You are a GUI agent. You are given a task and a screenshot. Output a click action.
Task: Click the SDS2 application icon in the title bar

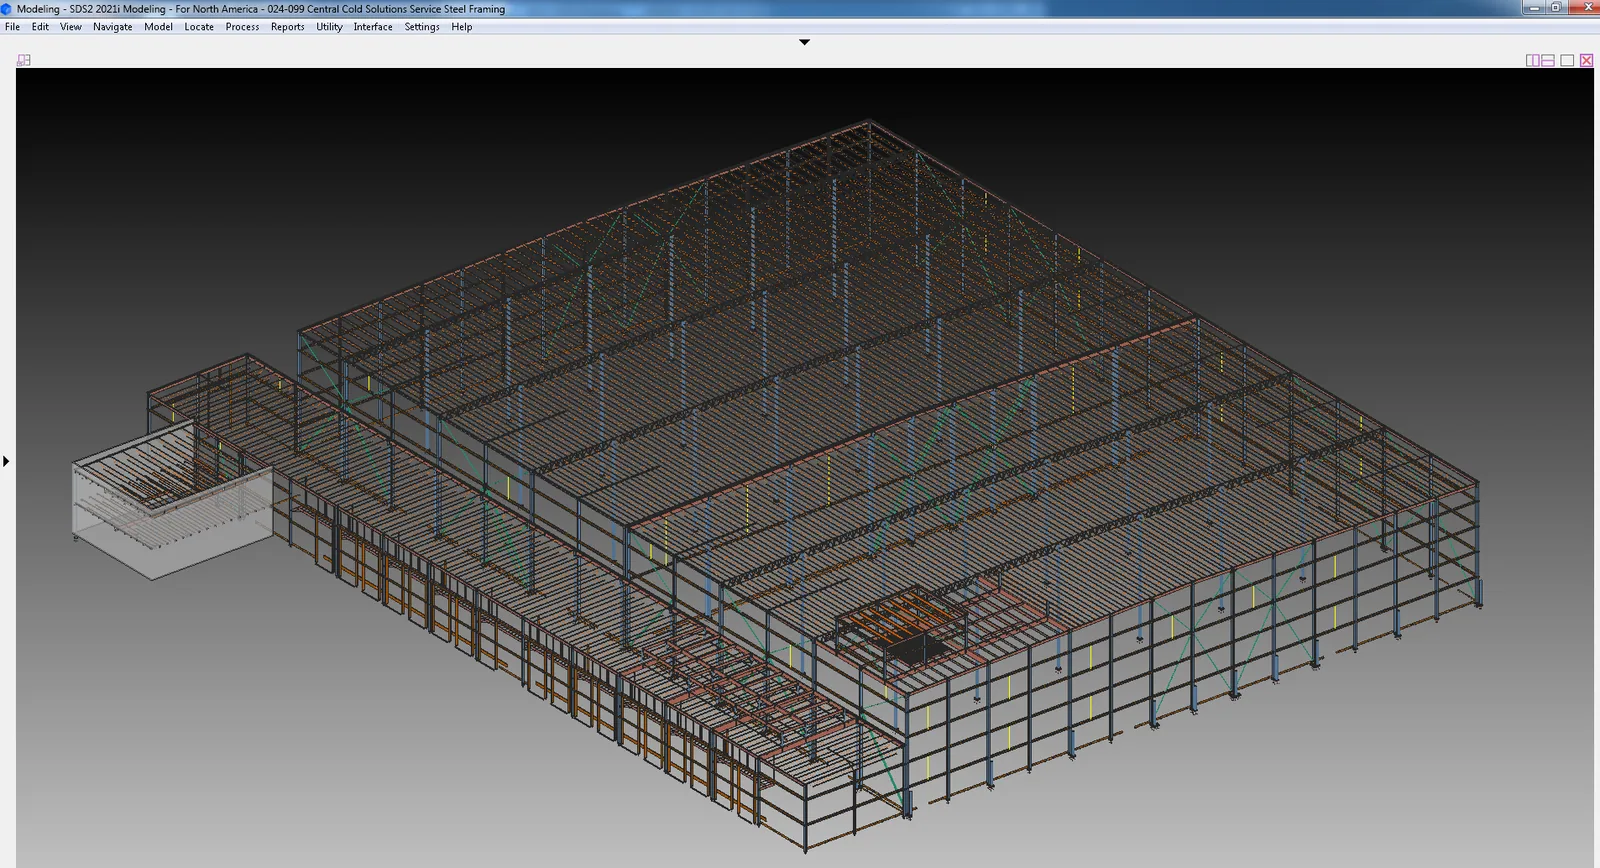coord(7,9)
